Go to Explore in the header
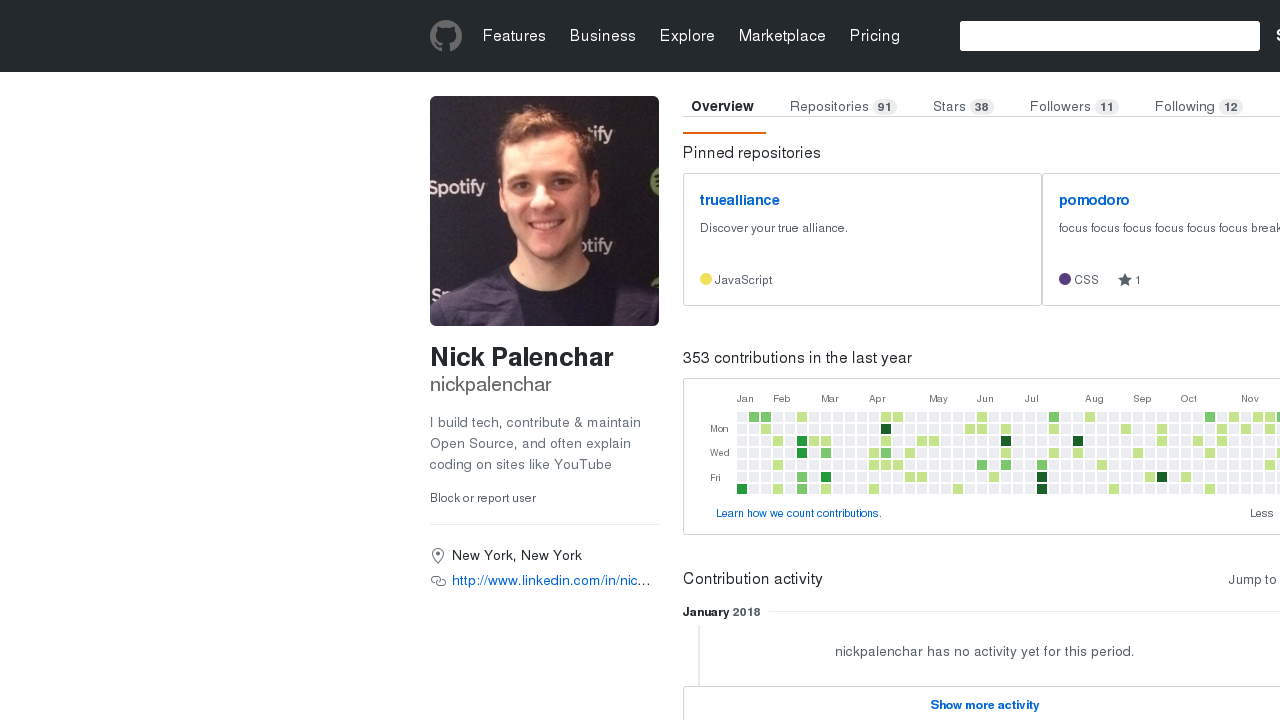 click(687, 36)
